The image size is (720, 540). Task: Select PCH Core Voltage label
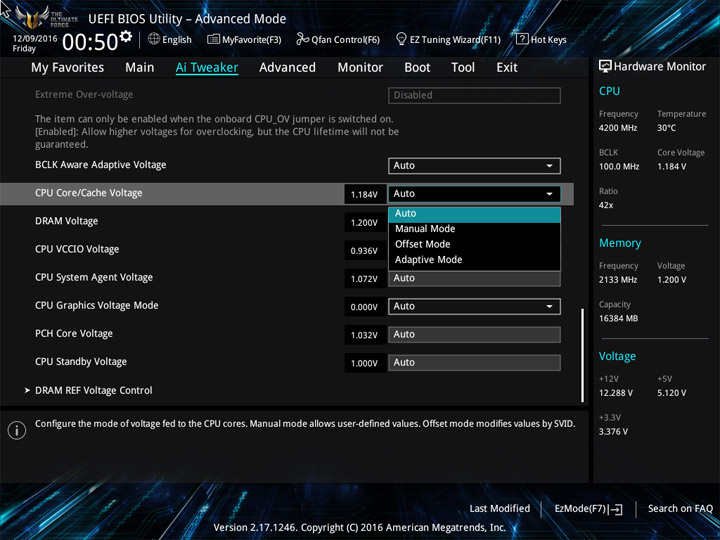pos(74,334)
